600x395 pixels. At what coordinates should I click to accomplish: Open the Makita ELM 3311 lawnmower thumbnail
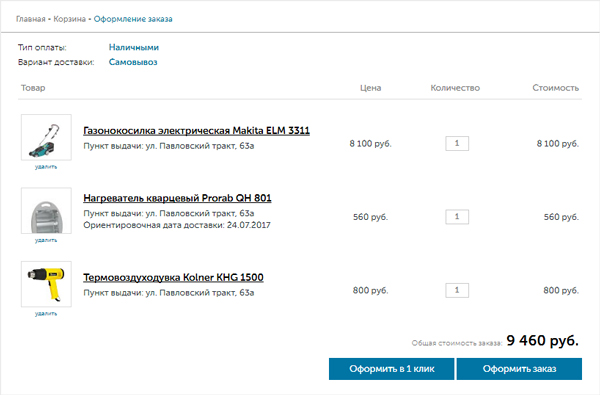pos(46,137)
